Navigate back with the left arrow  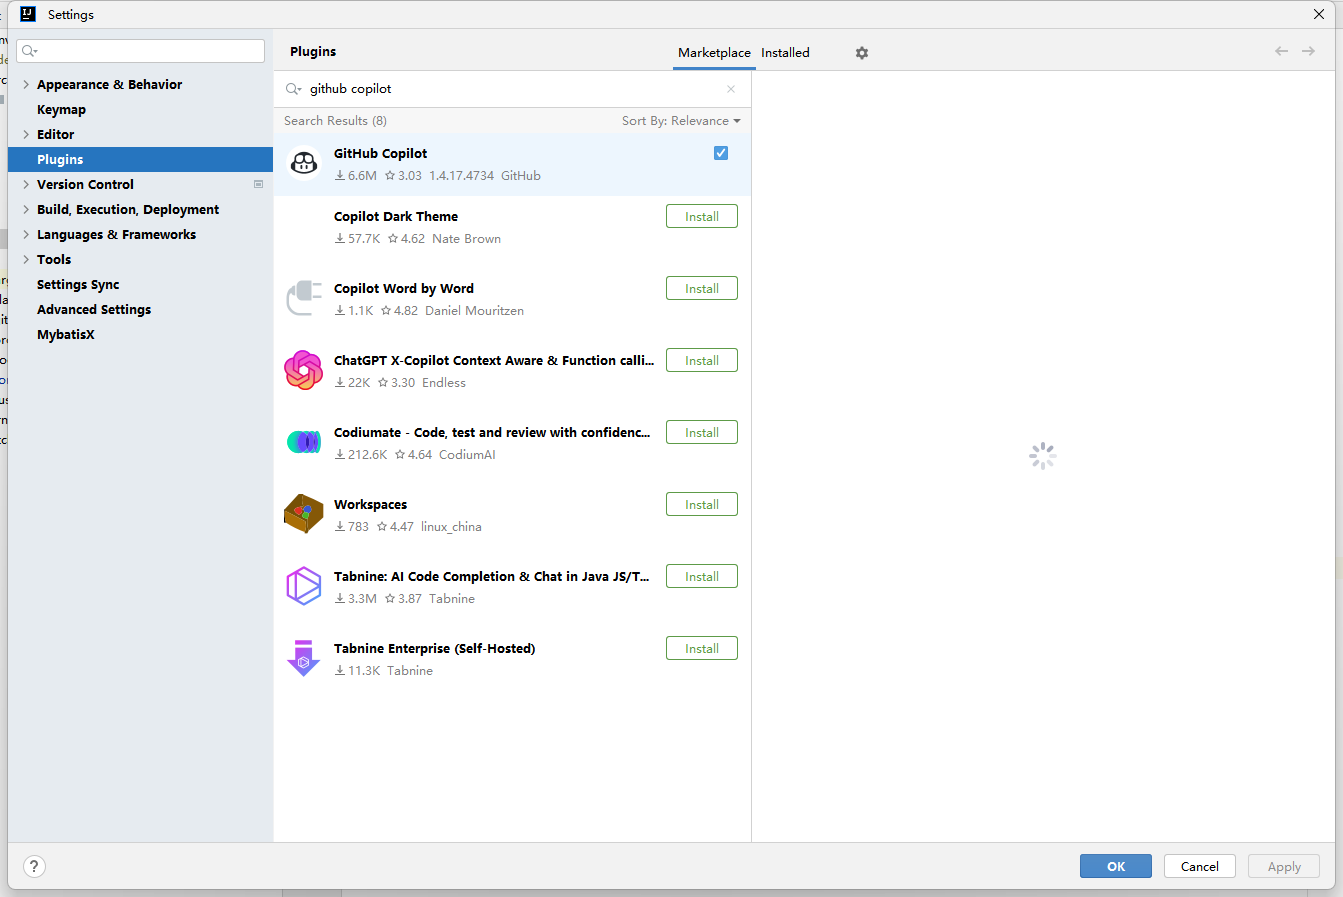pos(1281,51)
